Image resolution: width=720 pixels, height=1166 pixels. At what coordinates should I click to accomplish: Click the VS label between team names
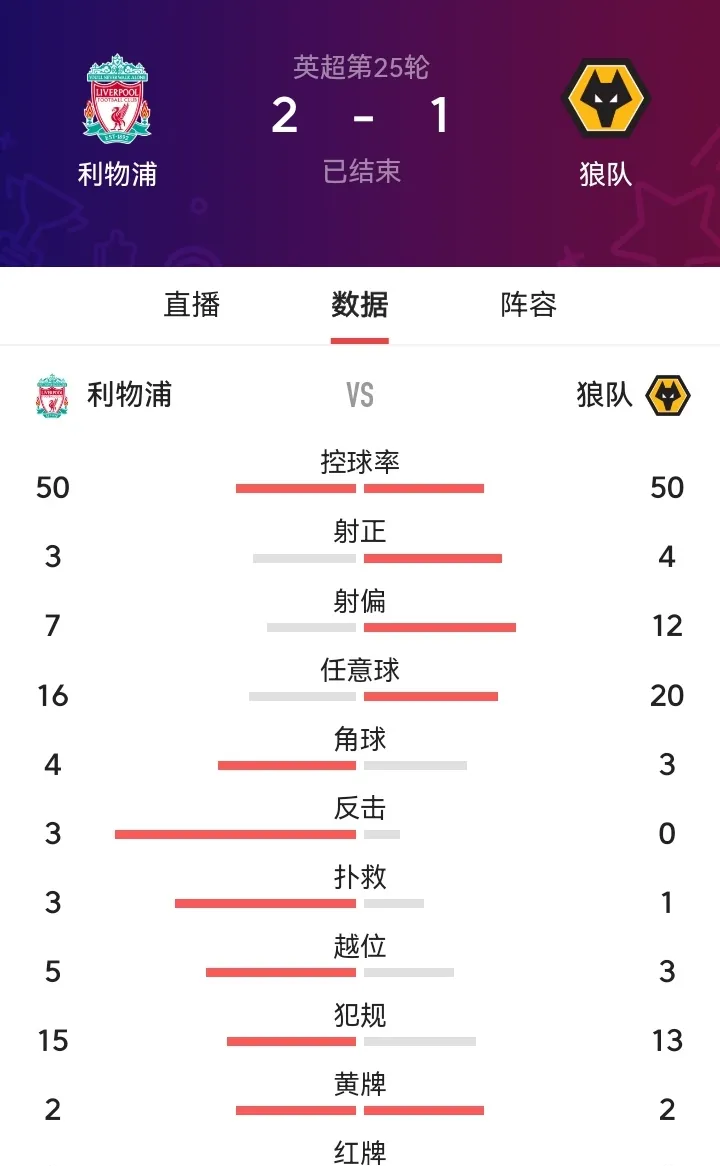pos(360,395)
